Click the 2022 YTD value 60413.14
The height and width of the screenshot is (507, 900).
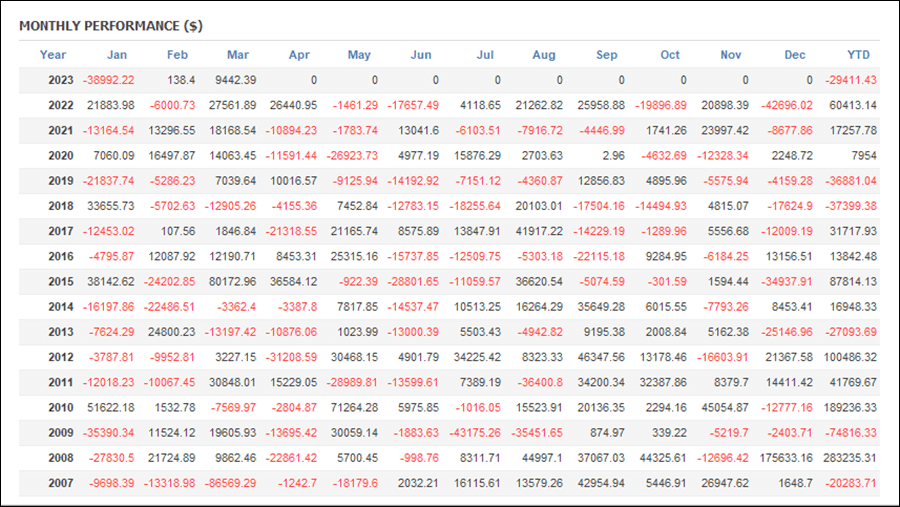point(853,106)
